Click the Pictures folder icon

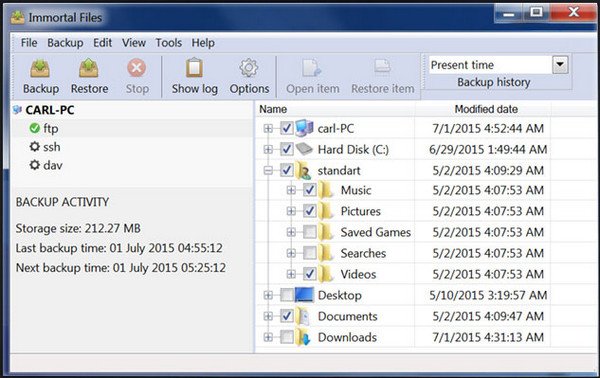pyautogui.click(x=326, y=211)
